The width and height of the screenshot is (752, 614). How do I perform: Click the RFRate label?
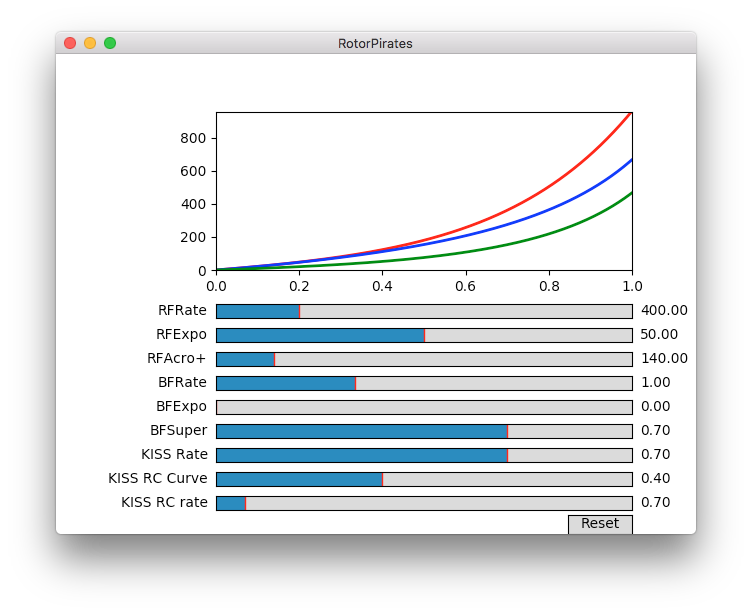click(x=182, y=310)
